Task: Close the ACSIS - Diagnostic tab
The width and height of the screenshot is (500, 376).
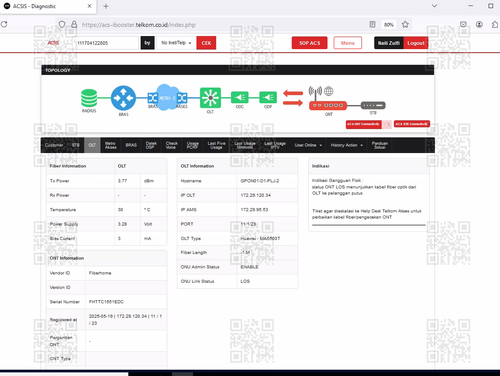Action: pos(89,6)
